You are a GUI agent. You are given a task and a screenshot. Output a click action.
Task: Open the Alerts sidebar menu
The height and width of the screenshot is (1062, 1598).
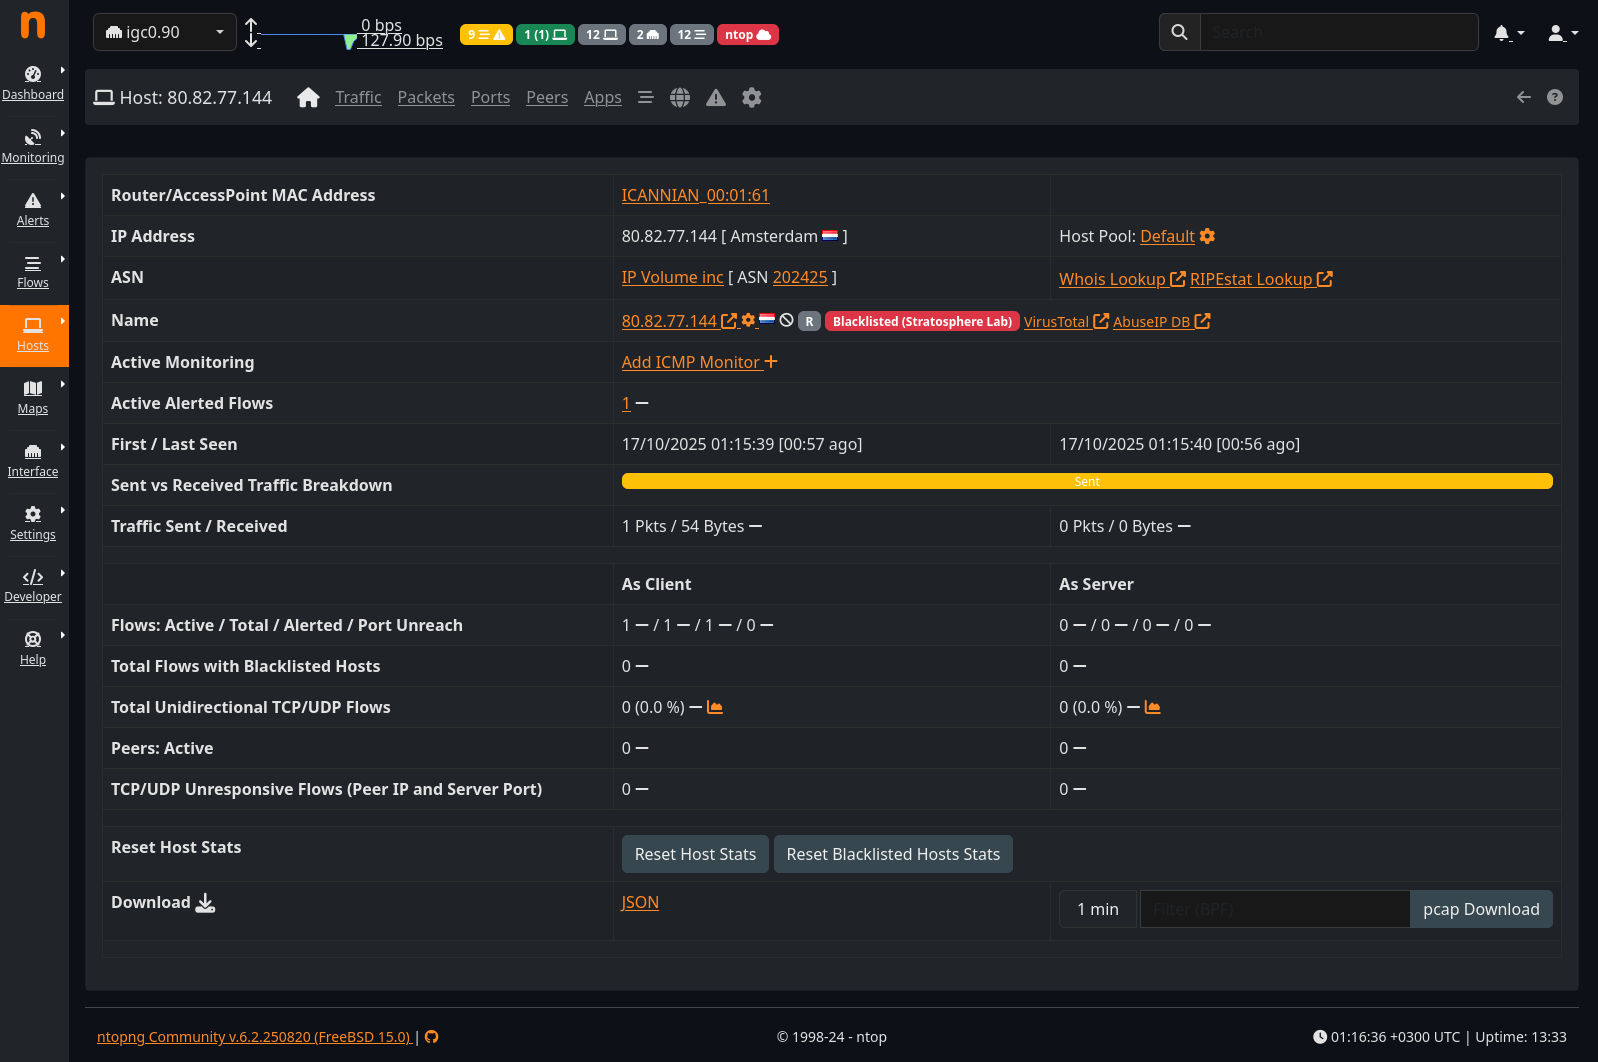point(33,209)
